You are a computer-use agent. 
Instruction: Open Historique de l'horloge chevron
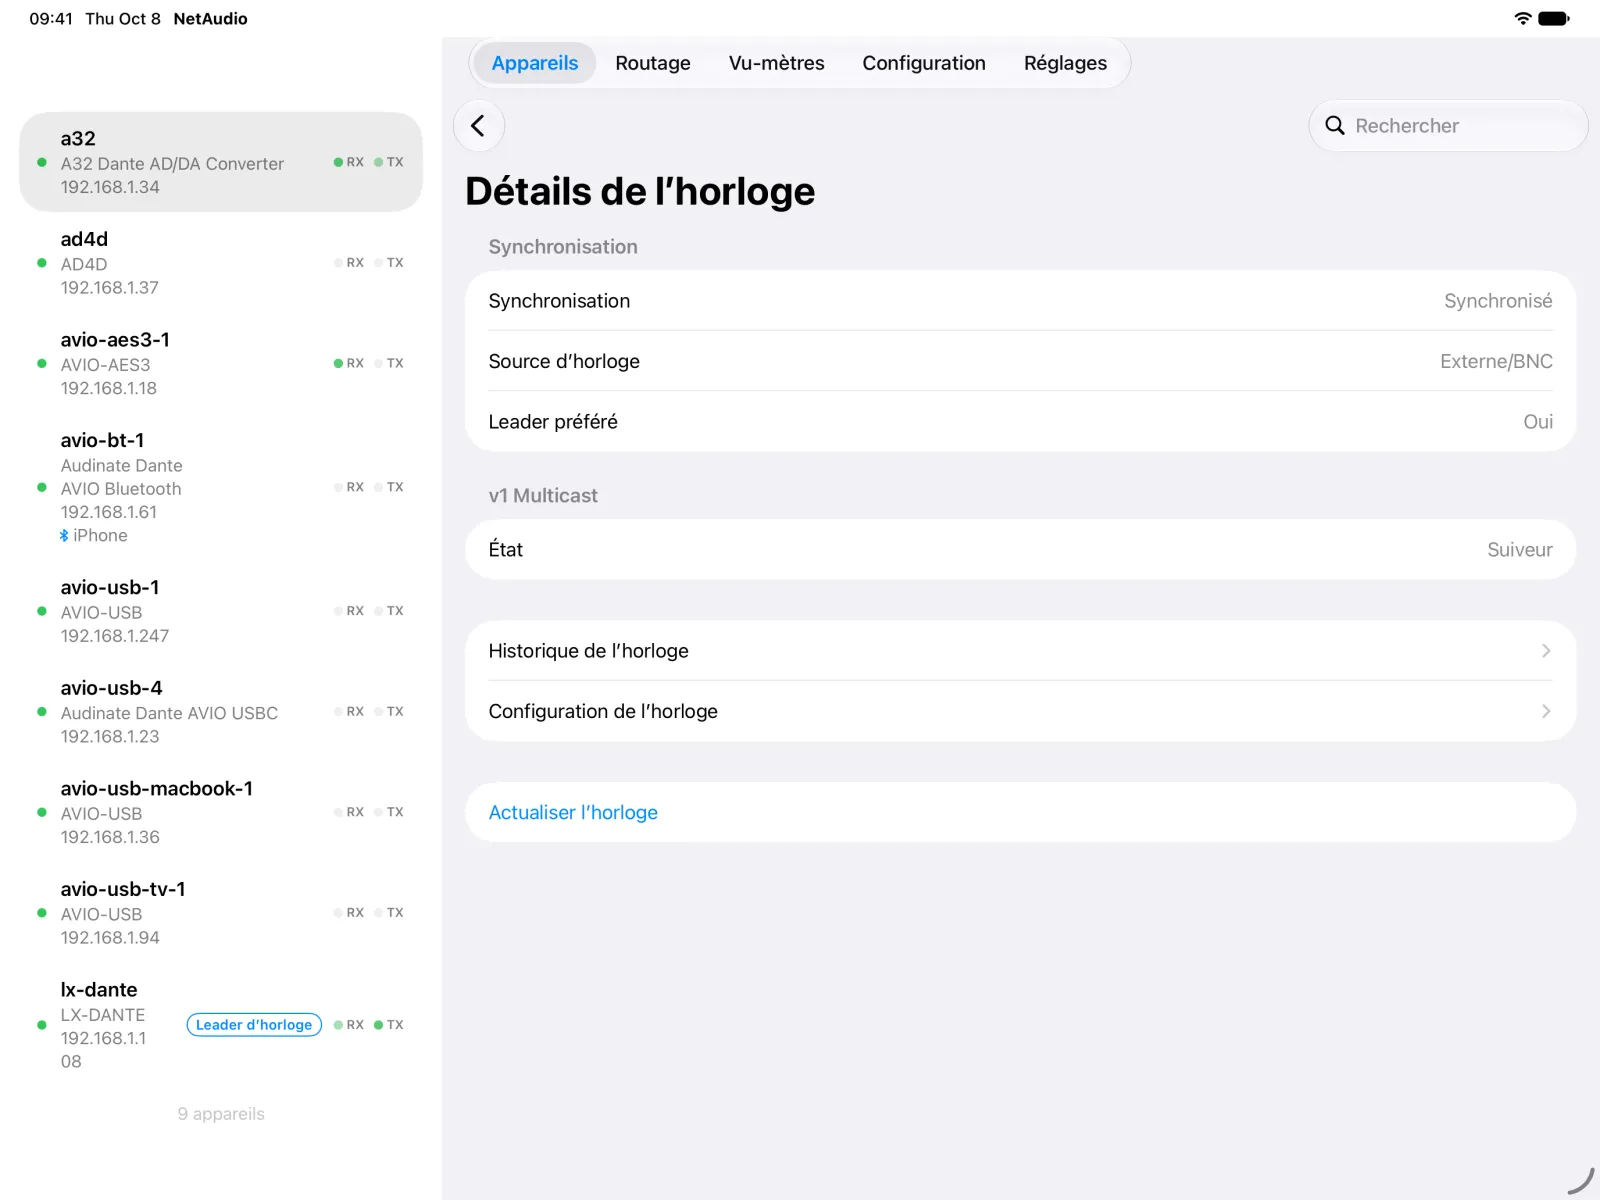(1546, 651)
